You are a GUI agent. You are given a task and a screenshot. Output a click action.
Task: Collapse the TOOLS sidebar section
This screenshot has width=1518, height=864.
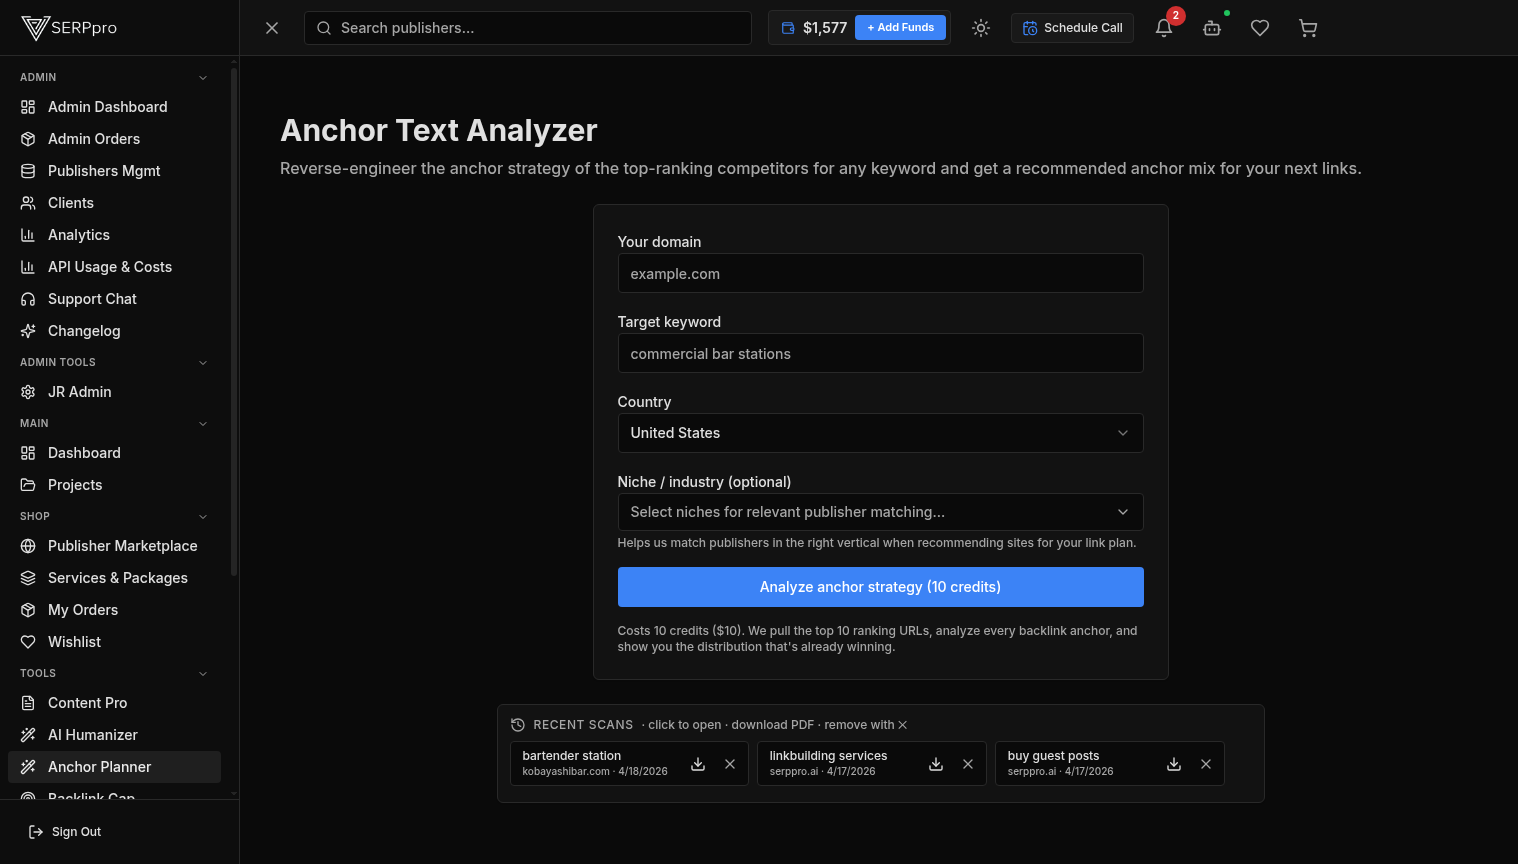pos(203,673)
